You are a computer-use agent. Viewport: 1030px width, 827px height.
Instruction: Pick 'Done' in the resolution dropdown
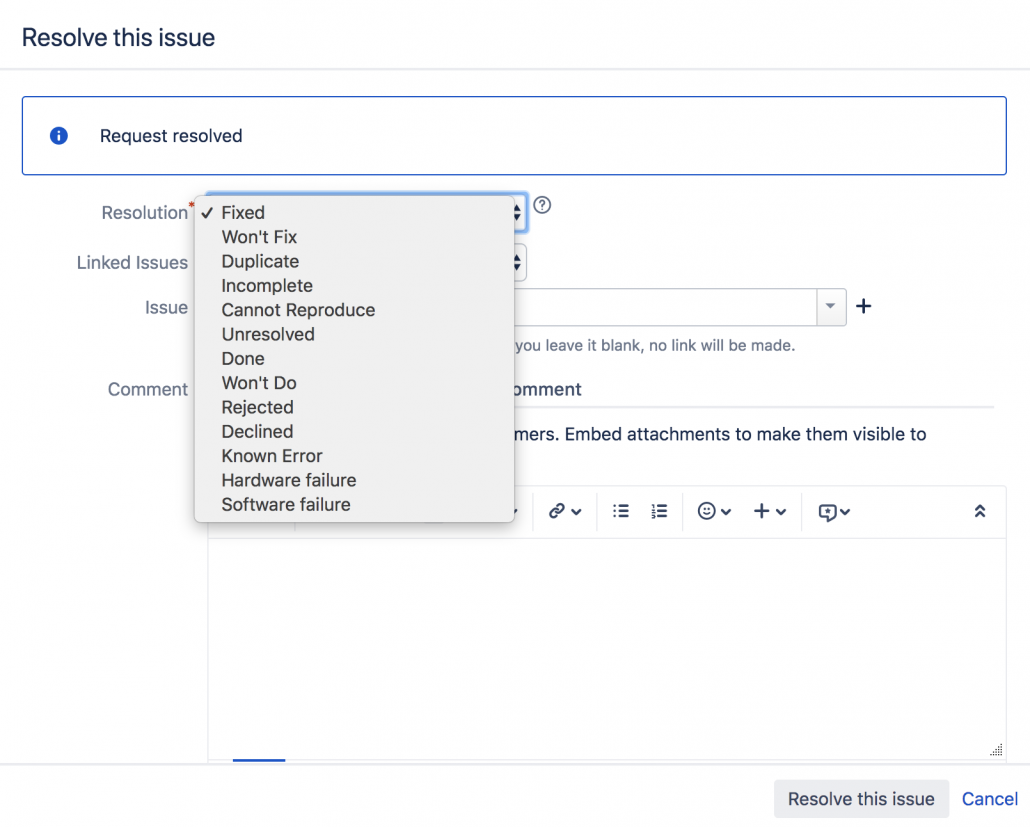[x=243, y=358]
